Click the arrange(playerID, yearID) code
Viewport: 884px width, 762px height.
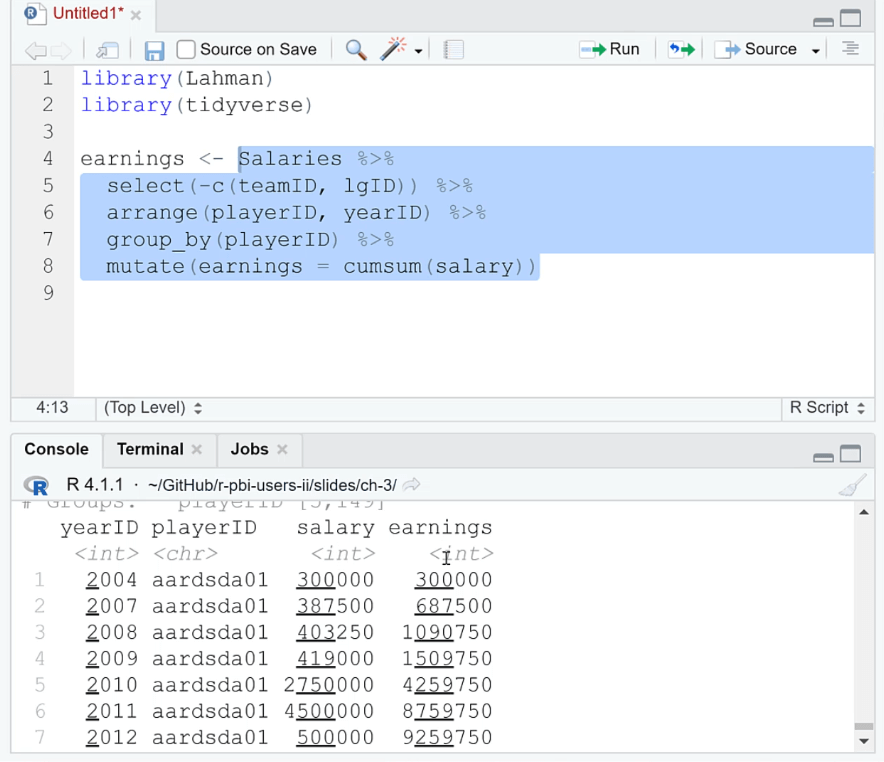(269, 213)
